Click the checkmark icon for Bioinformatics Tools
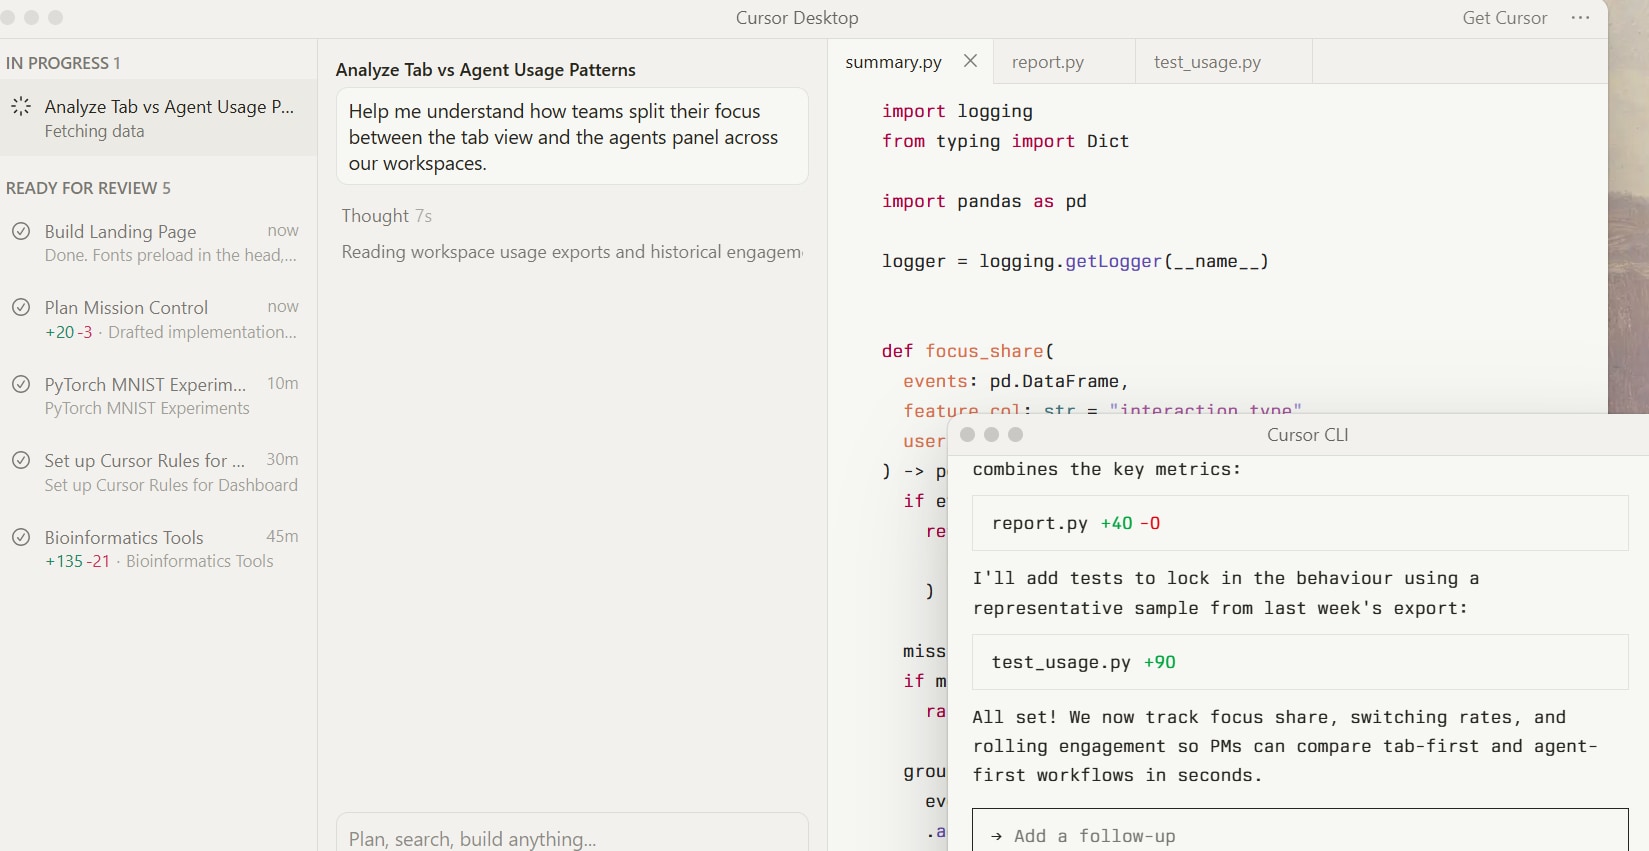This screenshot has width=1649, height=851. click(21, 537)
